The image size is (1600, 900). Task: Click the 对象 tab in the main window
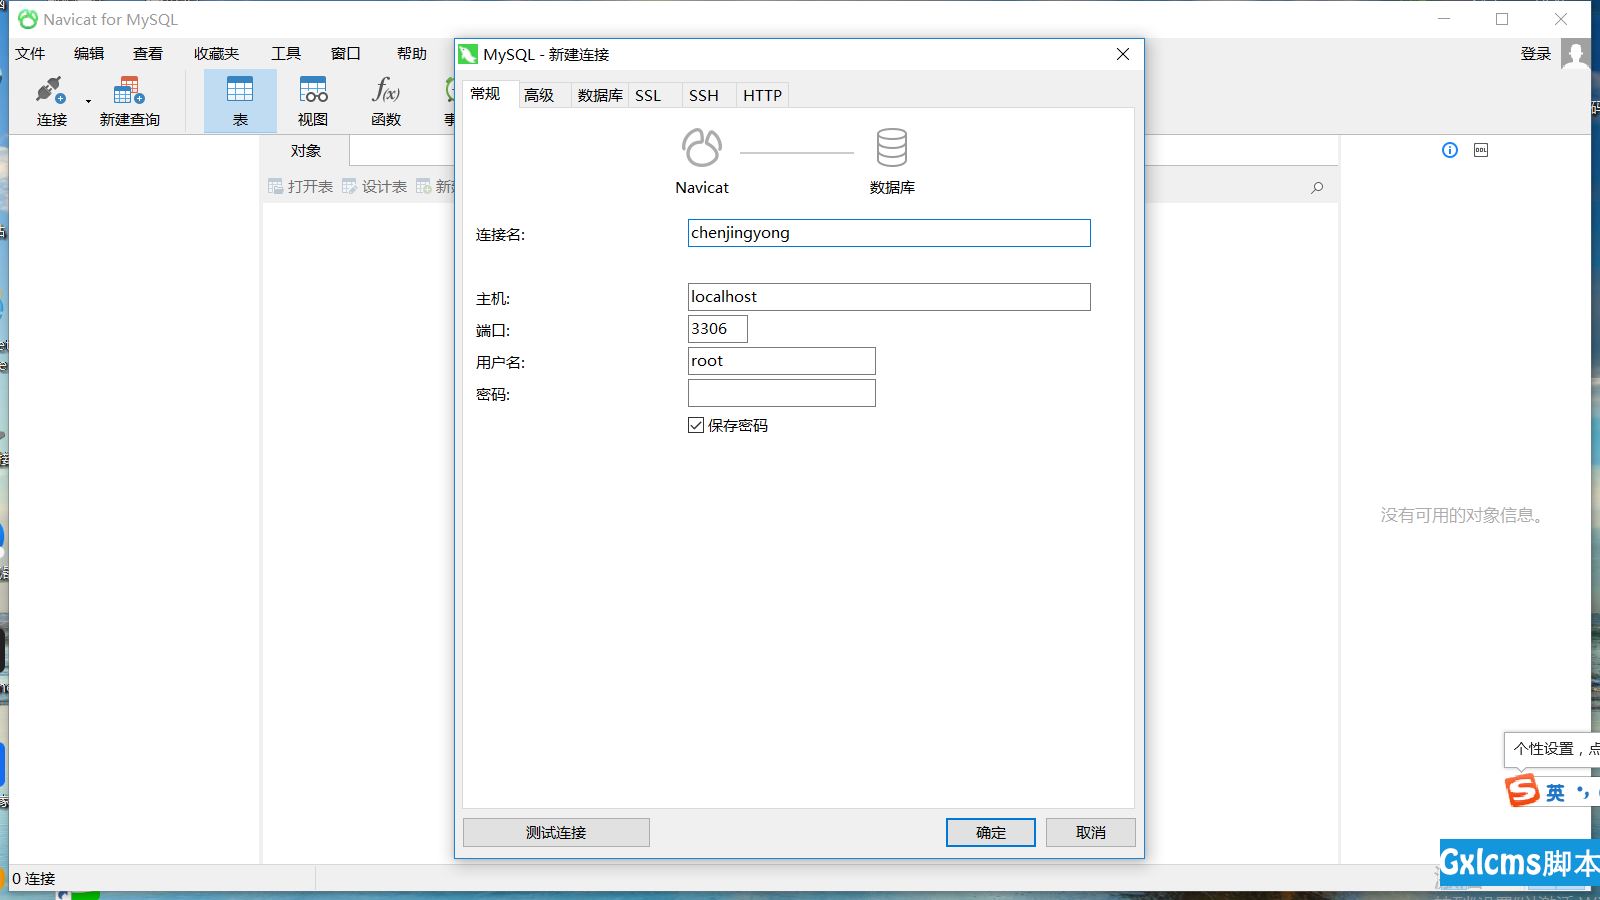(x=306, y=151)
